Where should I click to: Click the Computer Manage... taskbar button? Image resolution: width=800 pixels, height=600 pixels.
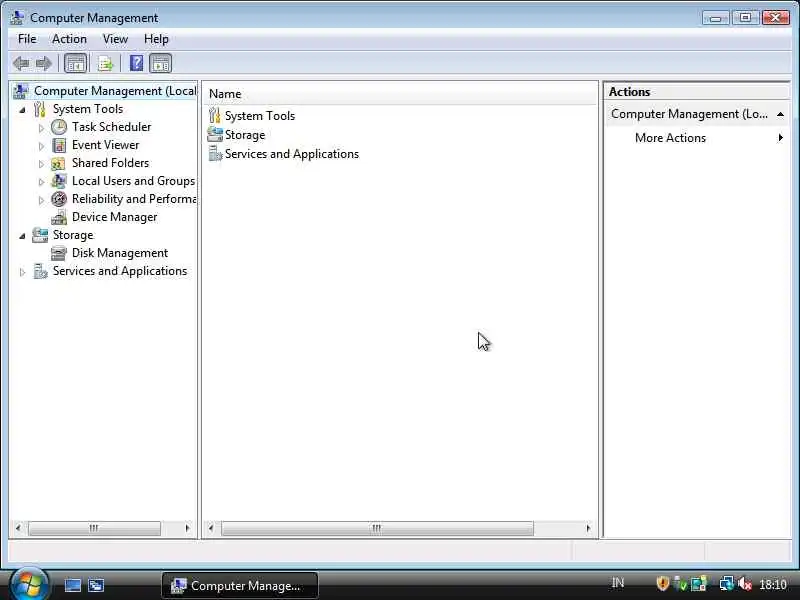[x=240, y=585]
